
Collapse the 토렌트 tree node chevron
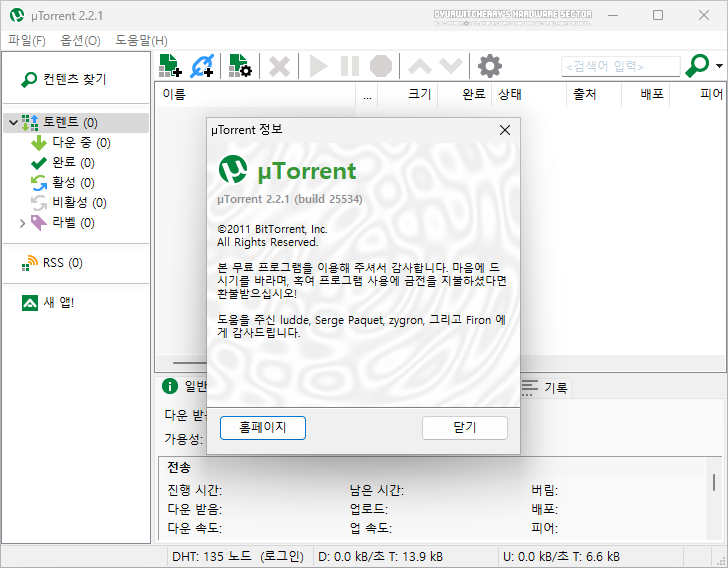pos(13,123)
